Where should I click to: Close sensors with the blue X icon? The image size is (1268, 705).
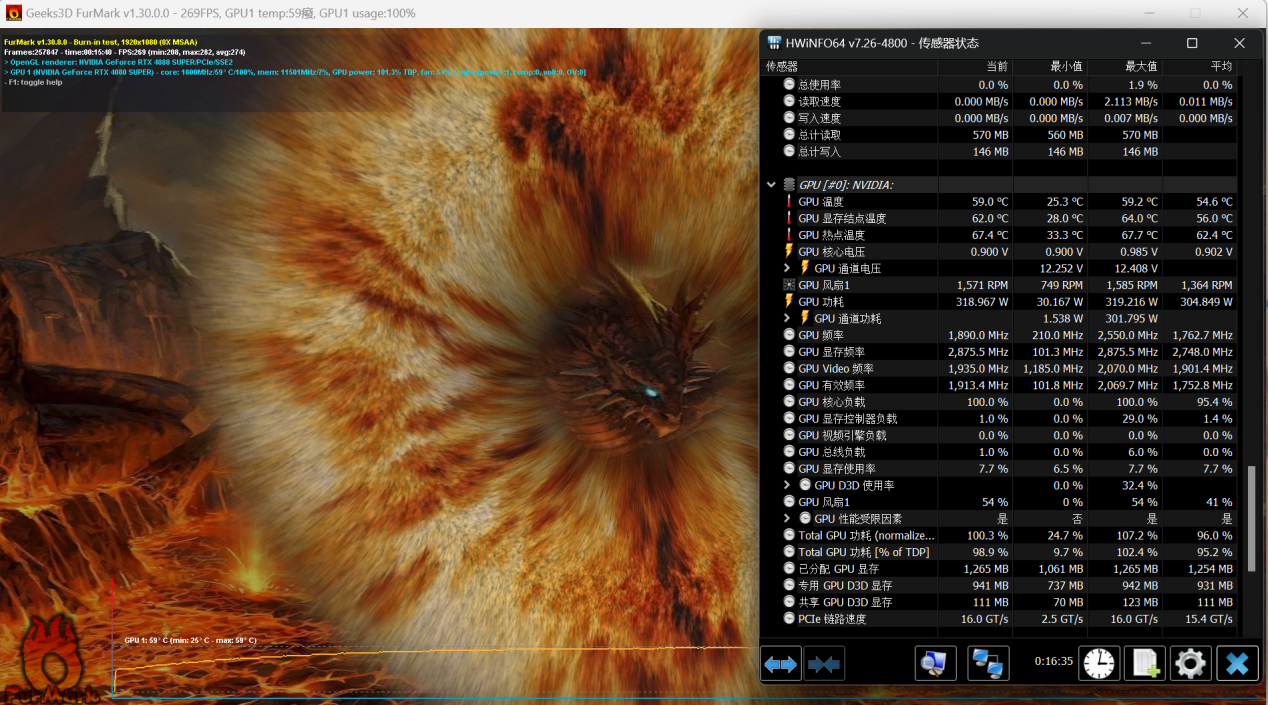1237,663
